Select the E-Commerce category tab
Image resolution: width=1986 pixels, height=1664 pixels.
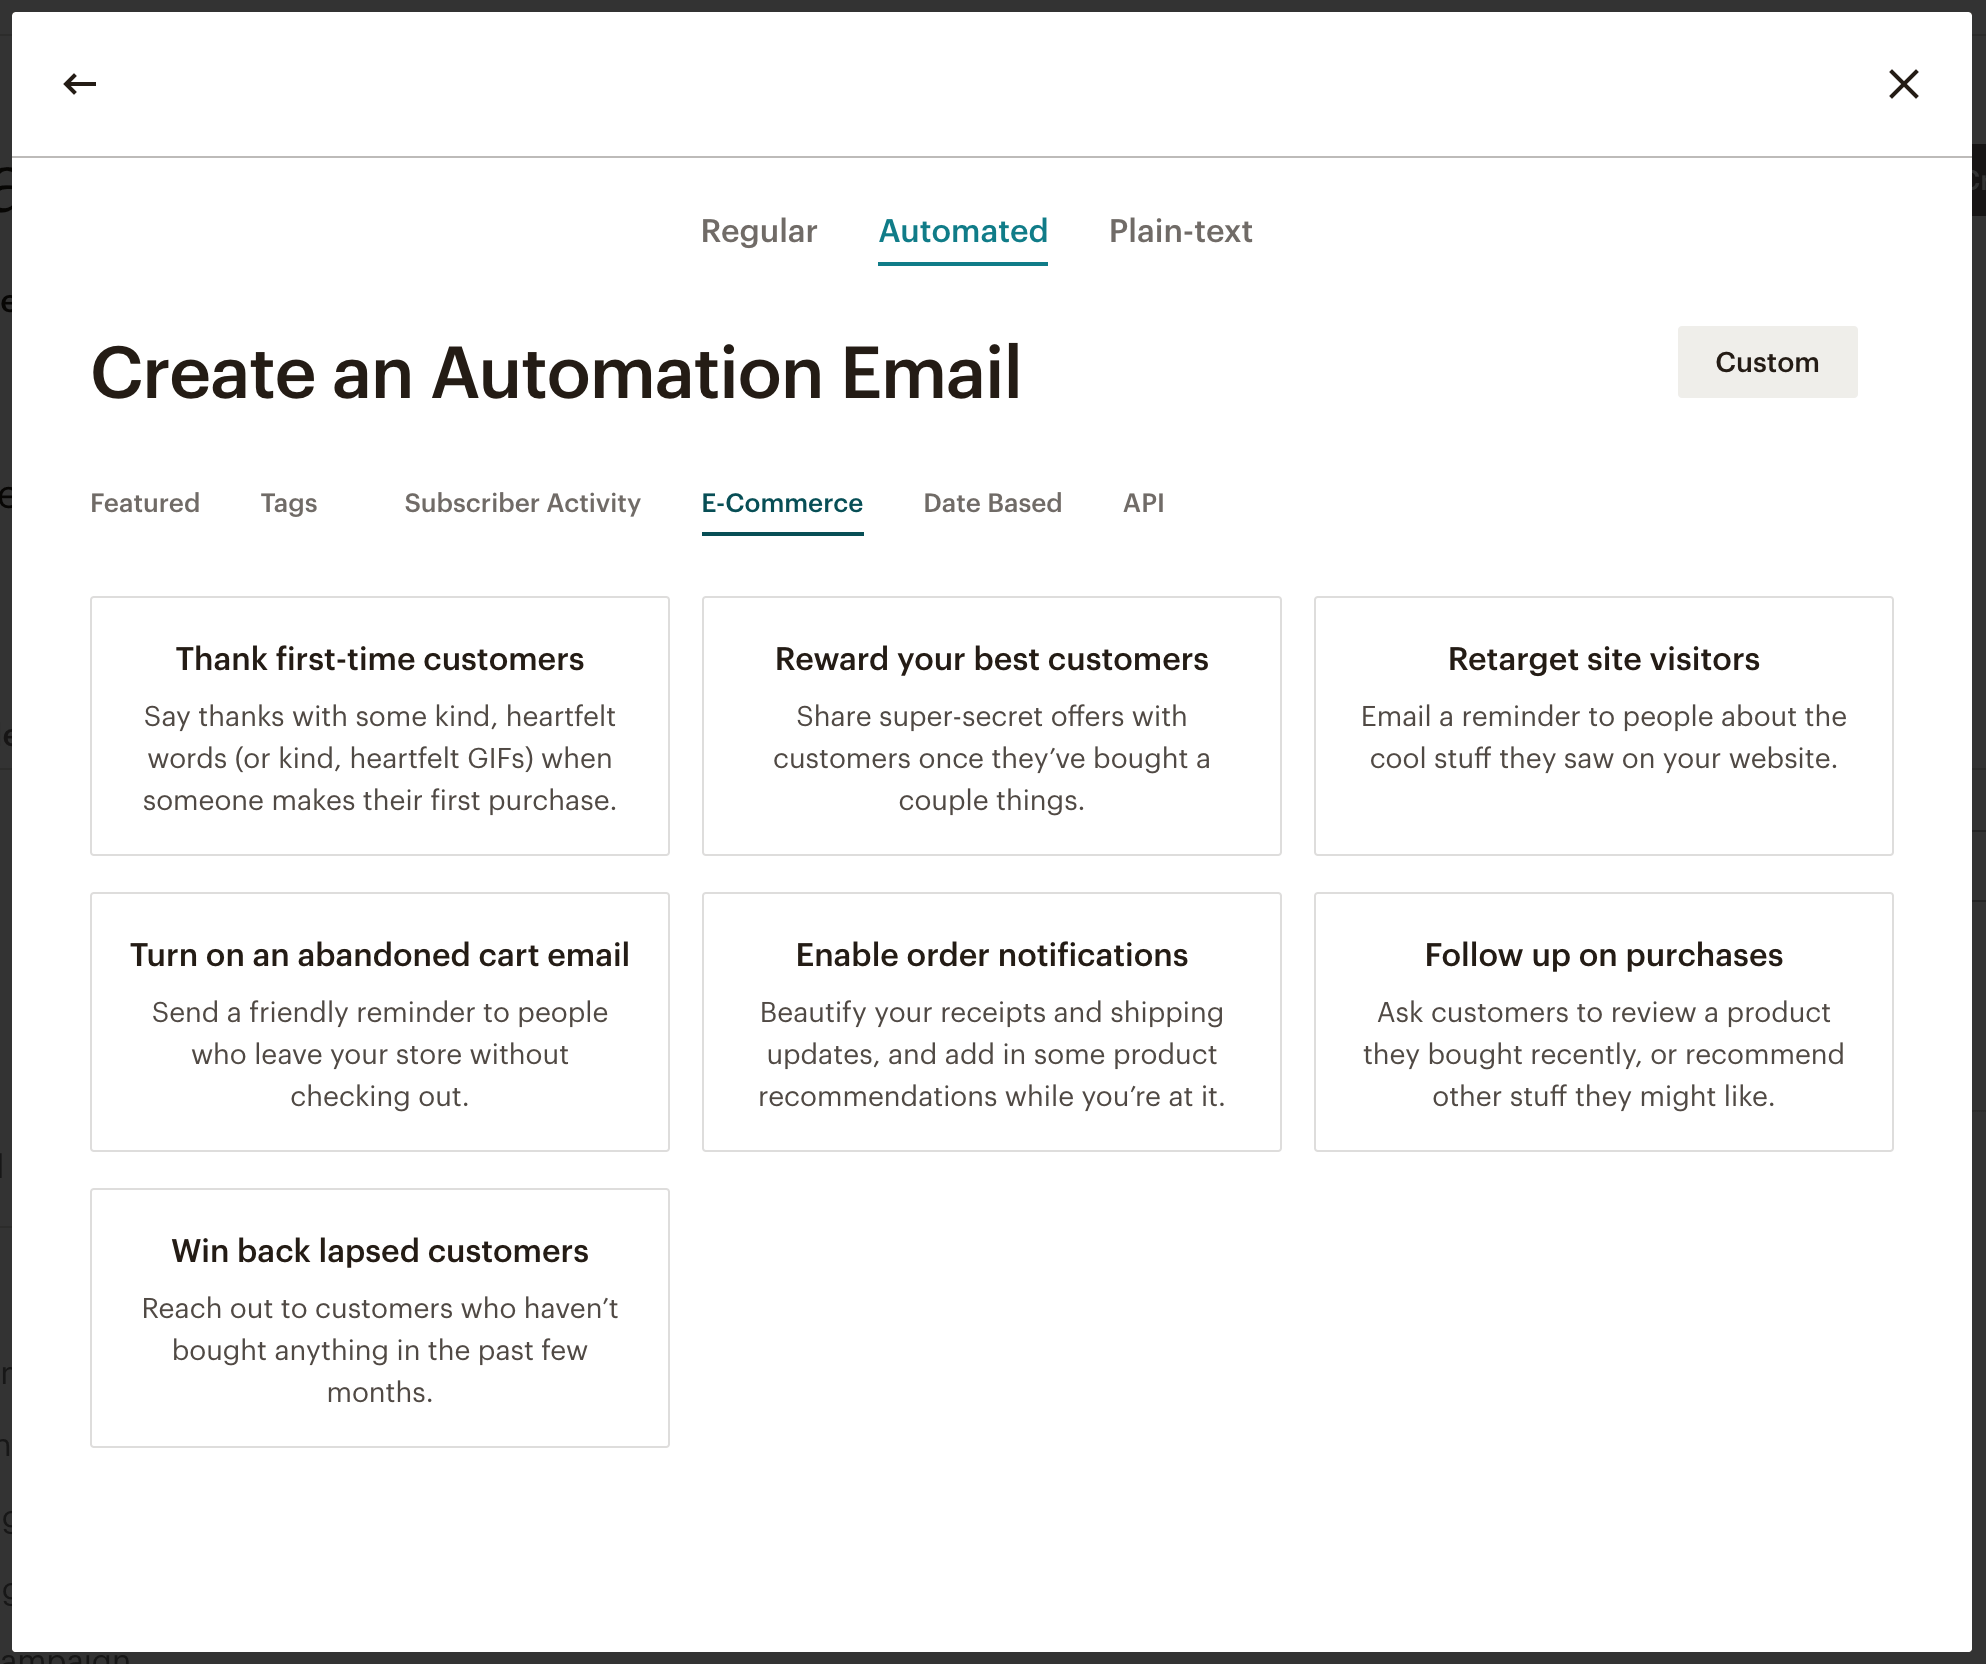pos(782,503)
